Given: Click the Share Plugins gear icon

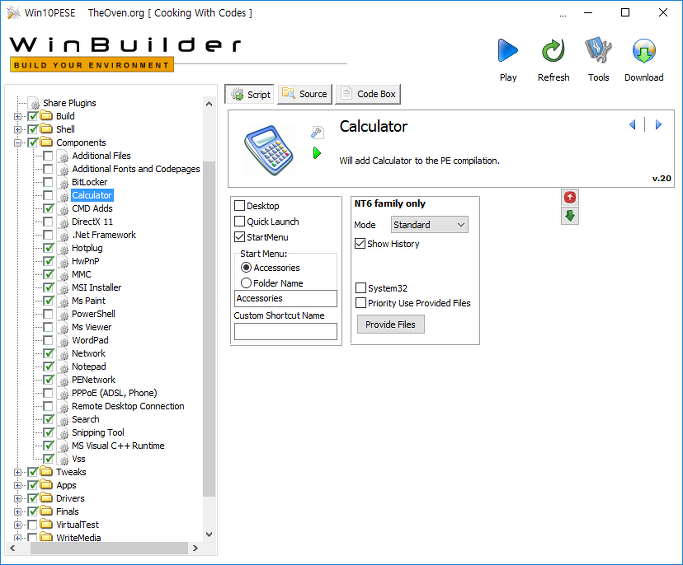Looking at the screenshot, I should [x=34, y=103].
